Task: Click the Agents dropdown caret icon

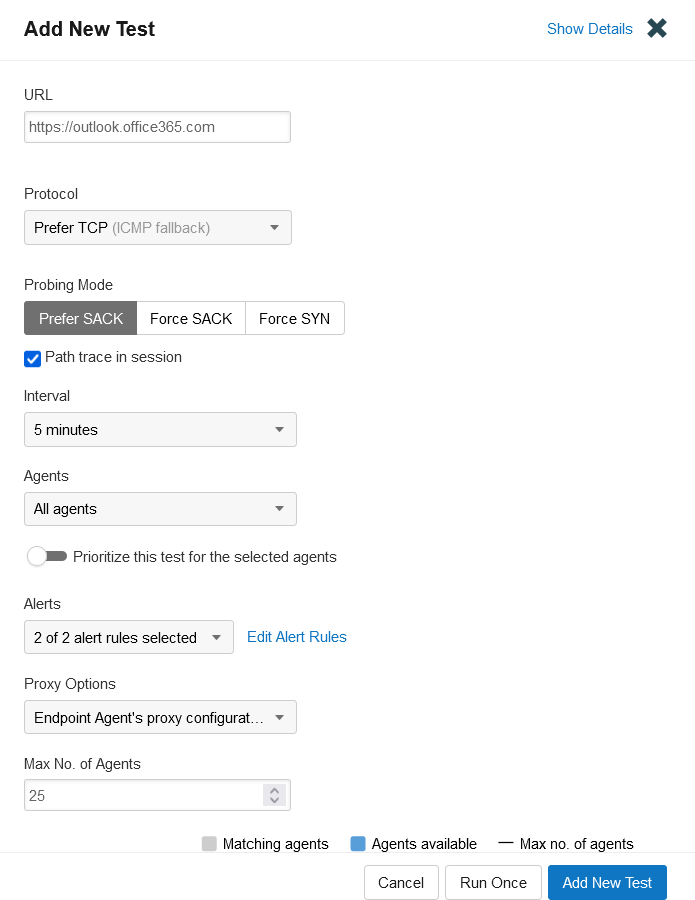Action: click(x=279, y=509)
